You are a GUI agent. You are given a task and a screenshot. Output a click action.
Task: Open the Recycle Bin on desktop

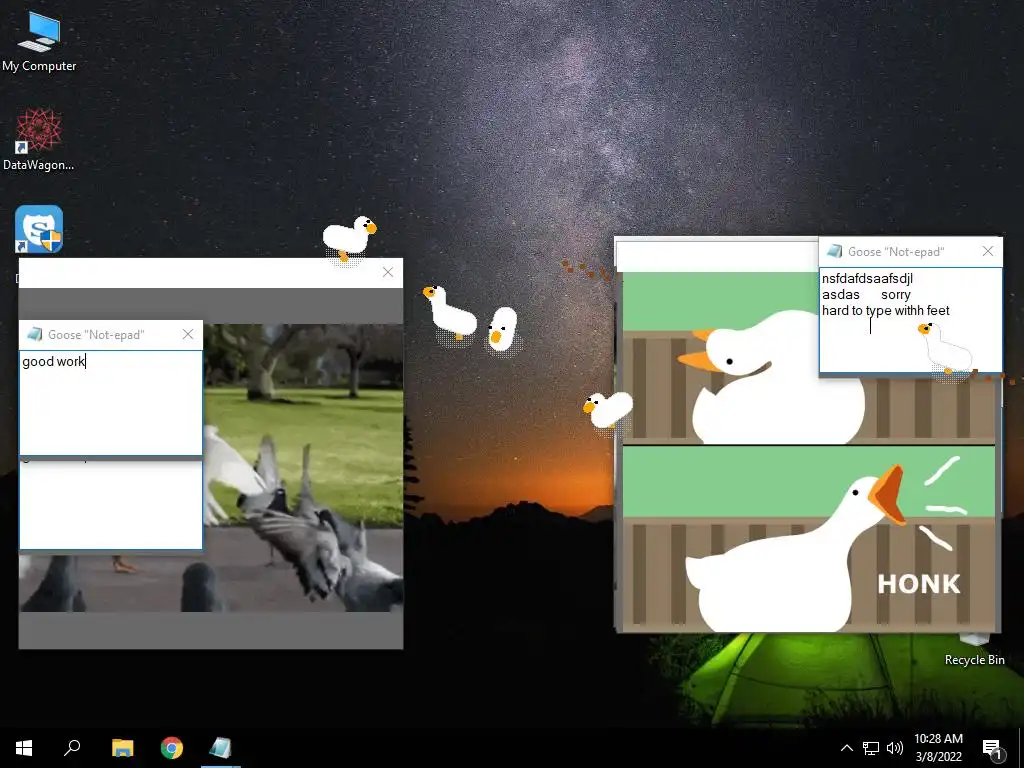point(974,650)
